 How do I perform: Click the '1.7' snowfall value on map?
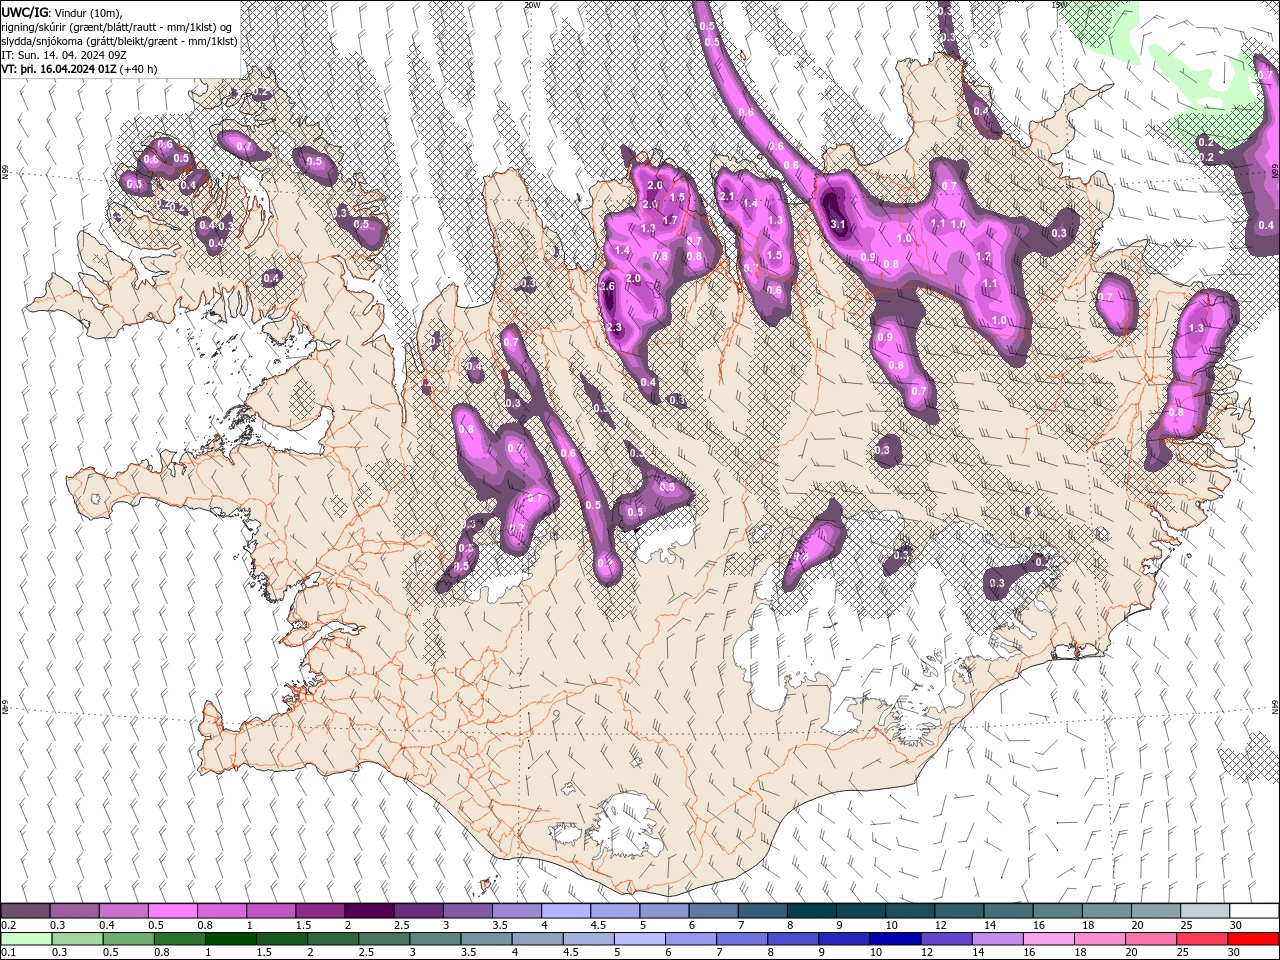click(x=670, y=220)
